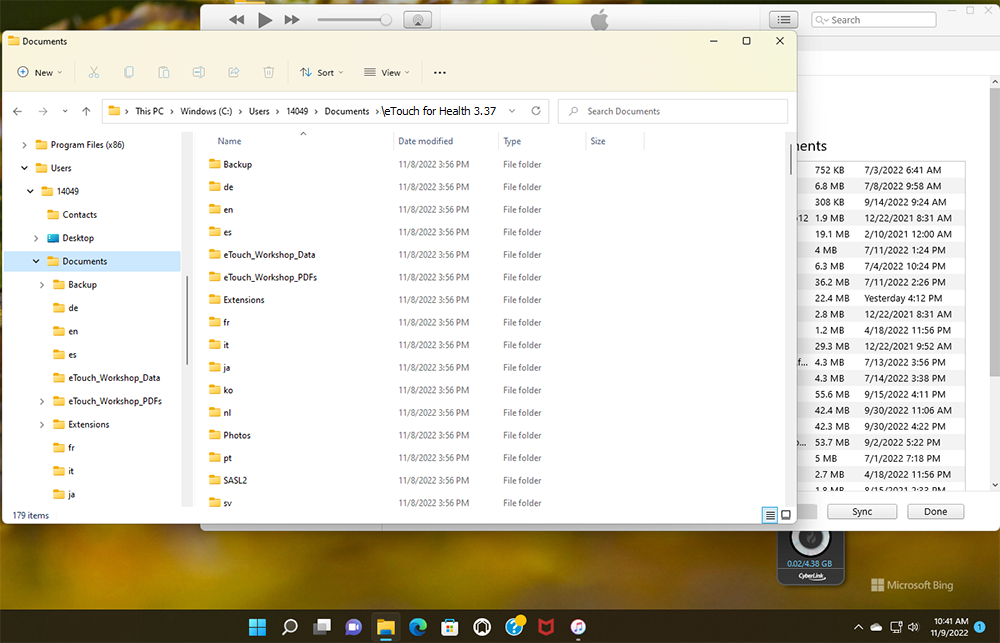1000x643 pixels.
Task: Expand the Desktop tree node
Action: pyautogui.click(x=36, y=238)
